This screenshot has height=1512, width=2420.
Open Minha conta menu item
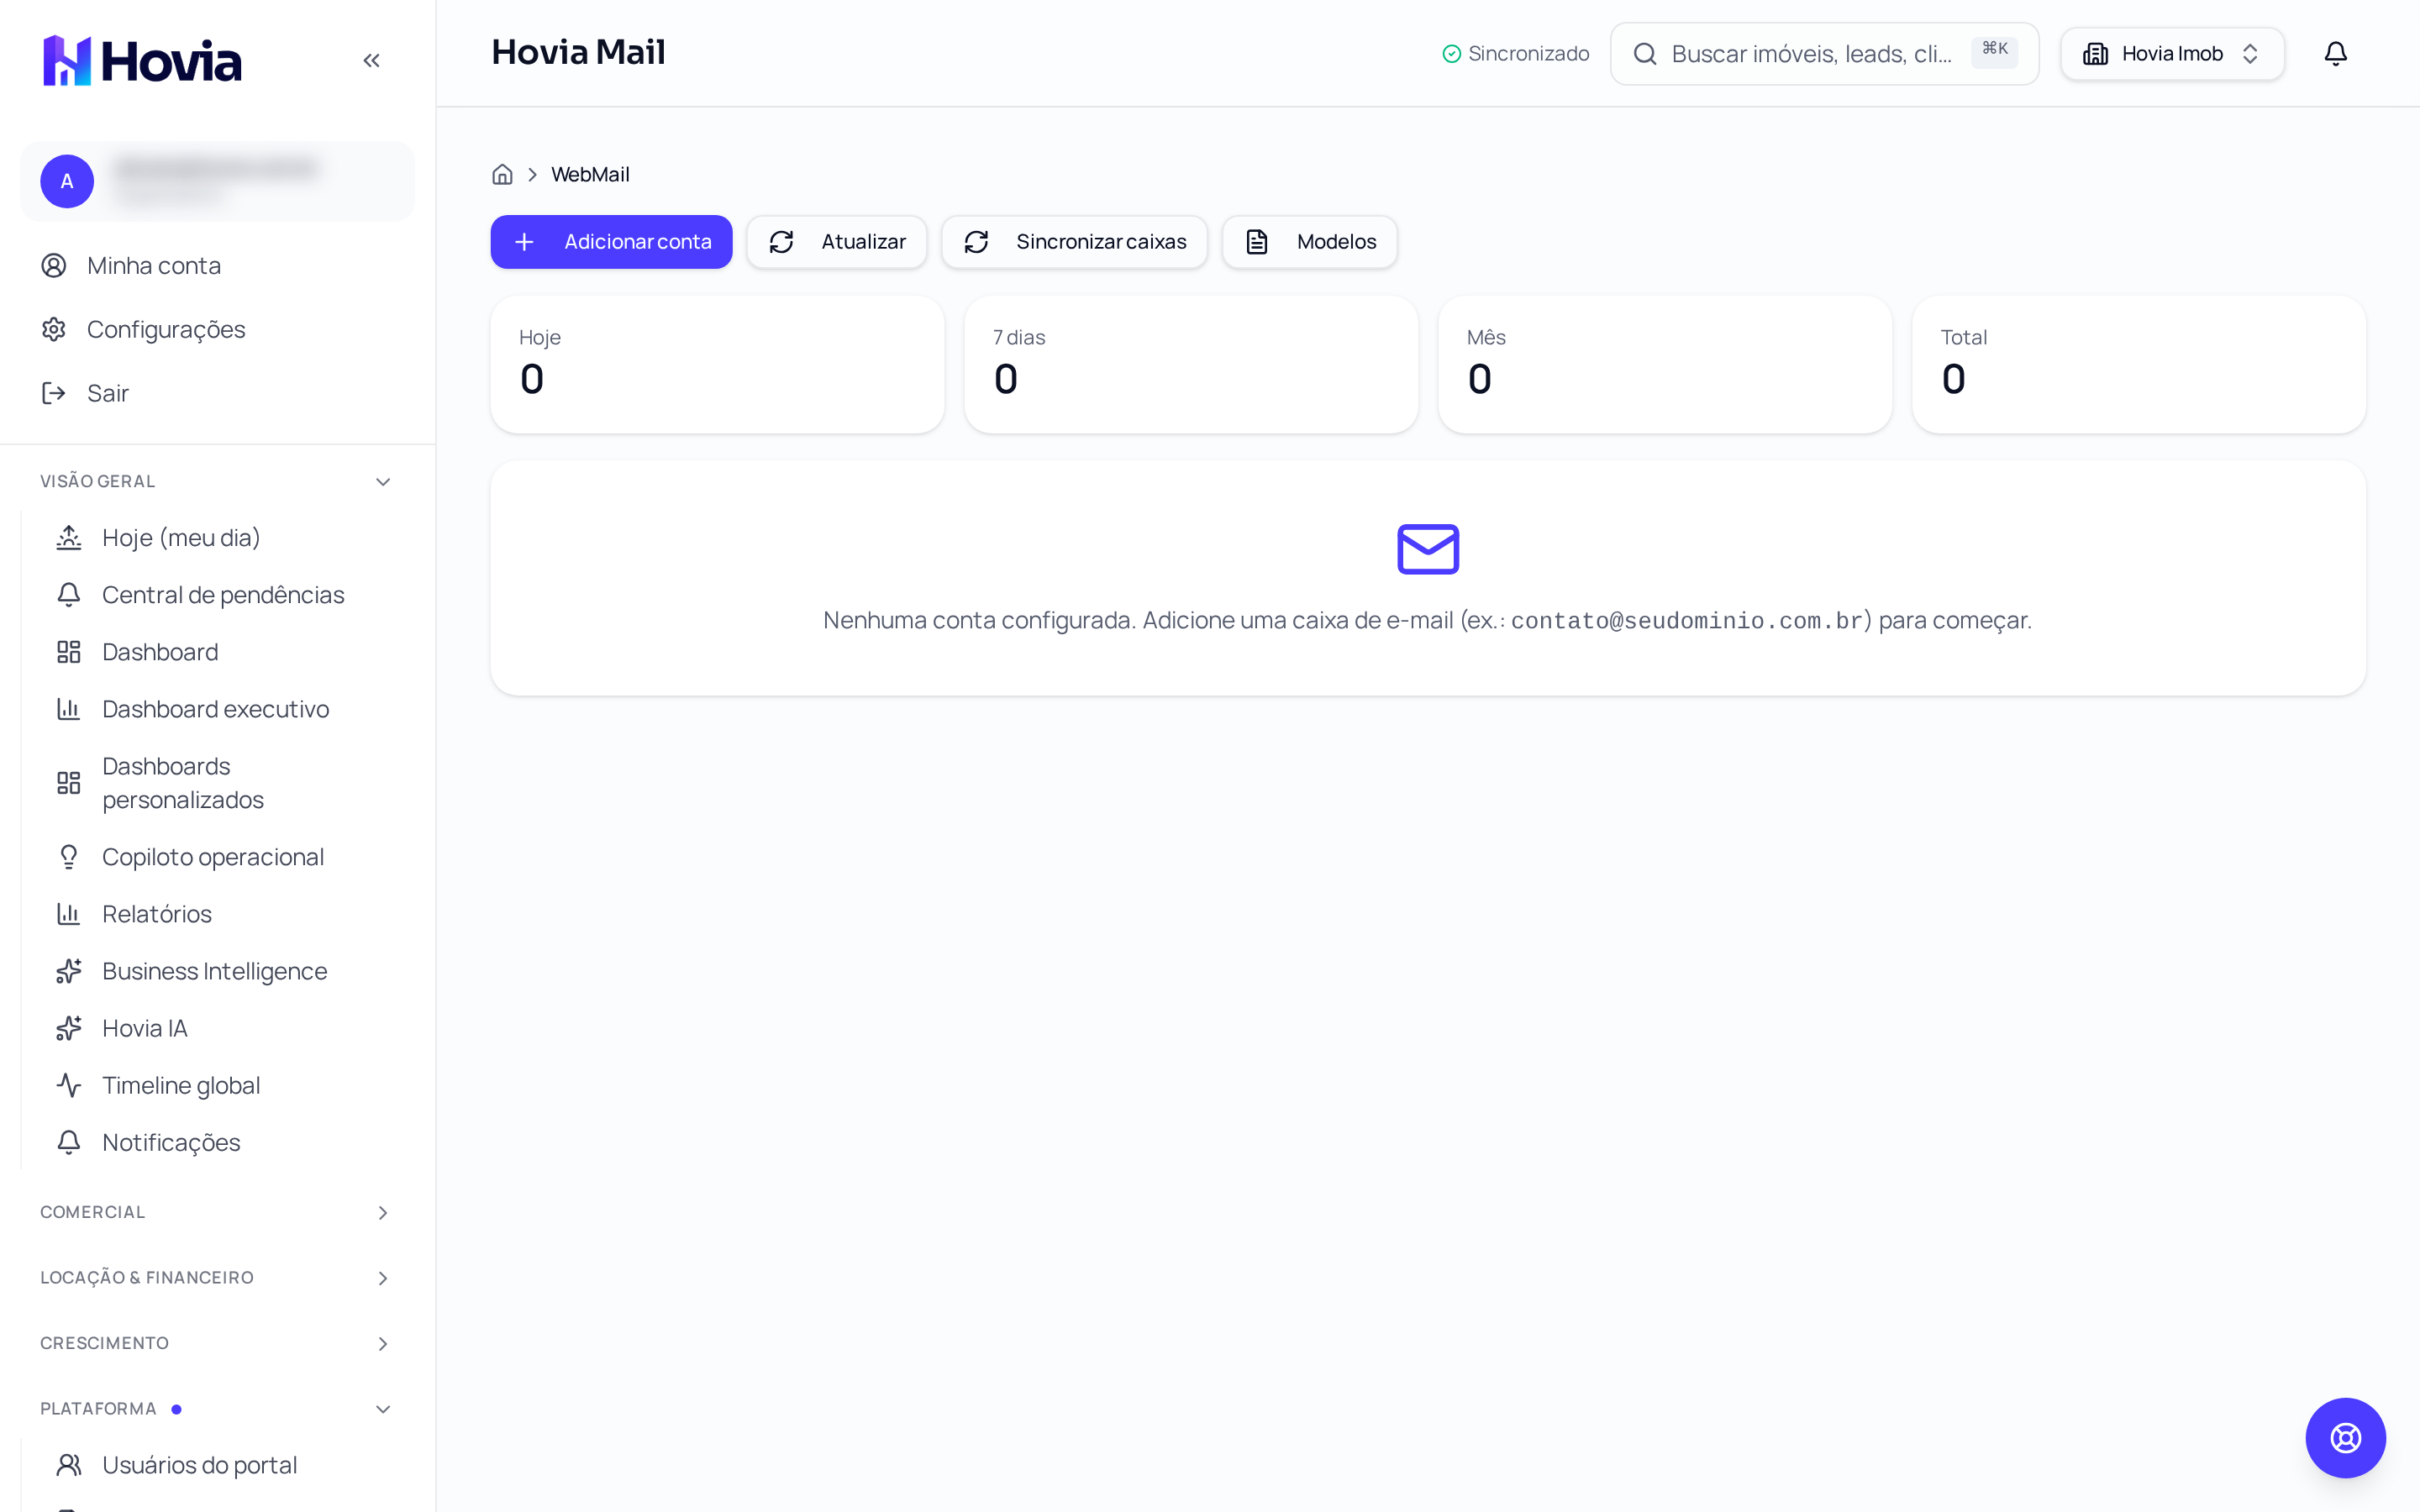click(x=216, y=265)
